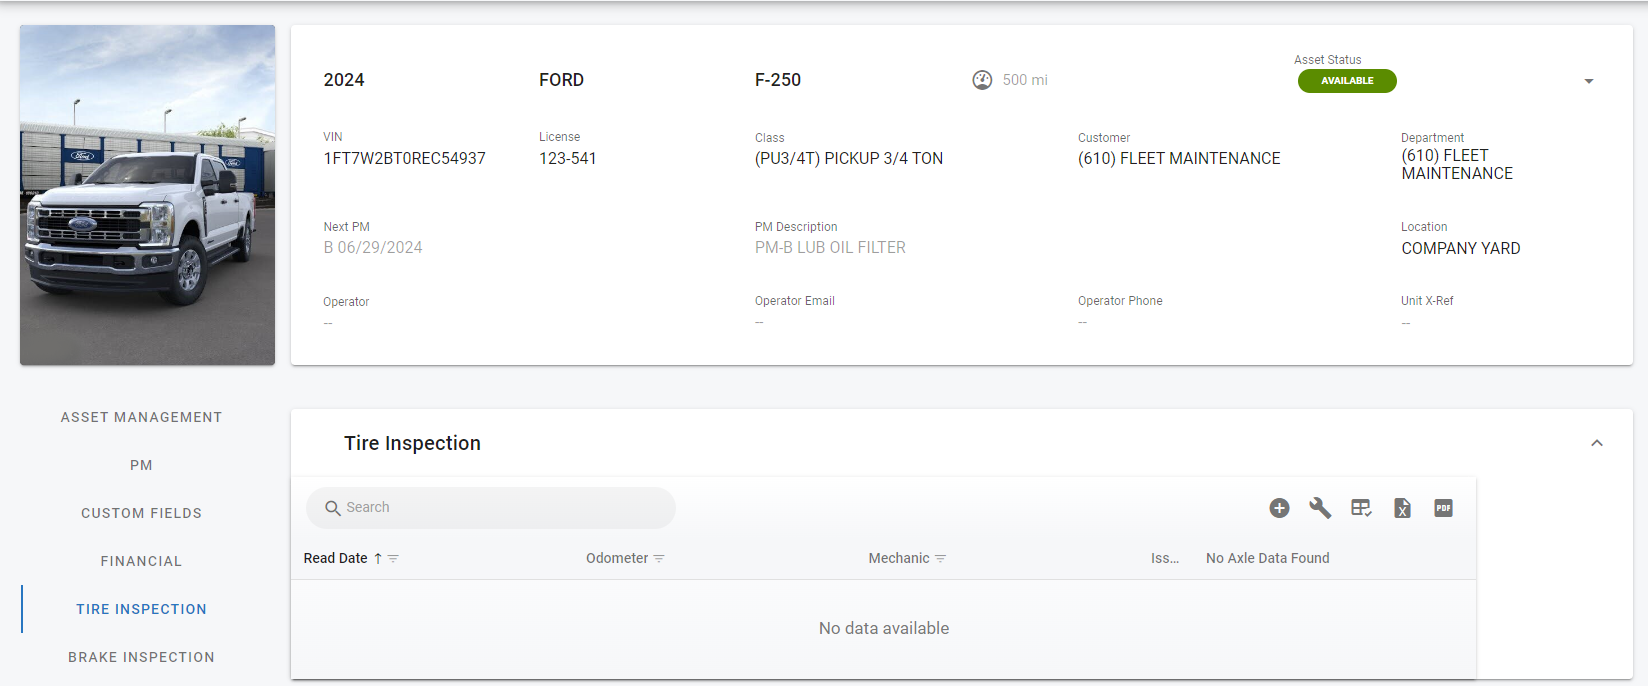1648x686 pixels.
Task: Open the Asset Status dropdown arrow
Action: coord(1588,81)
